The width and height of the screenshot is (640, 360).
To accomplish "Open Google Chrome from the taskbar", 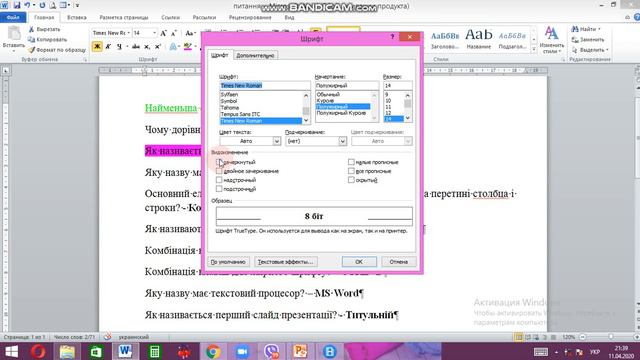I will coord(213,351).
